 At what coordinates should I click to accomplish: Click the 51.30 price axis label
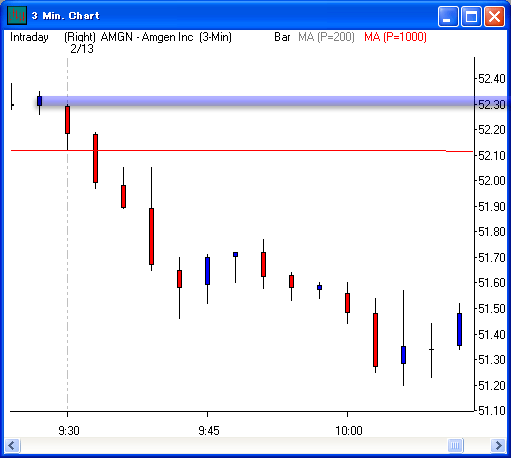[x=492, y=360]
